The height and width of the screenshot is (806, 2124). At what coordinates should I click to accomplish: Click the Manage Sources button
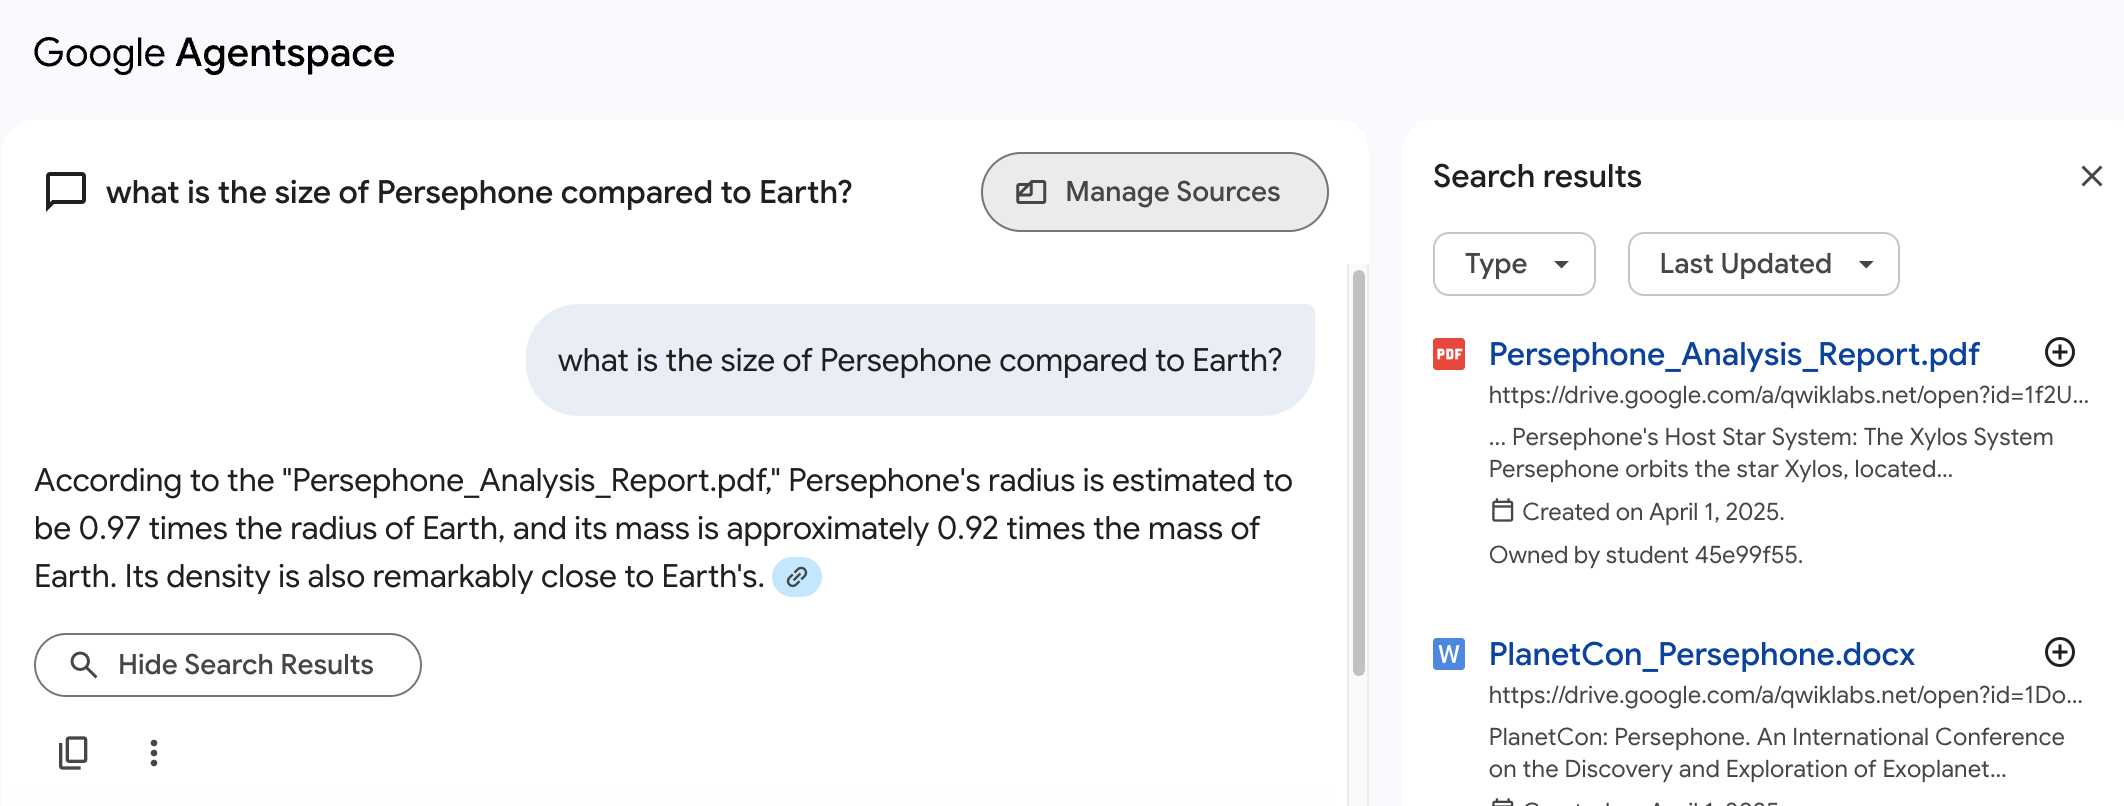click(1154, 192)
